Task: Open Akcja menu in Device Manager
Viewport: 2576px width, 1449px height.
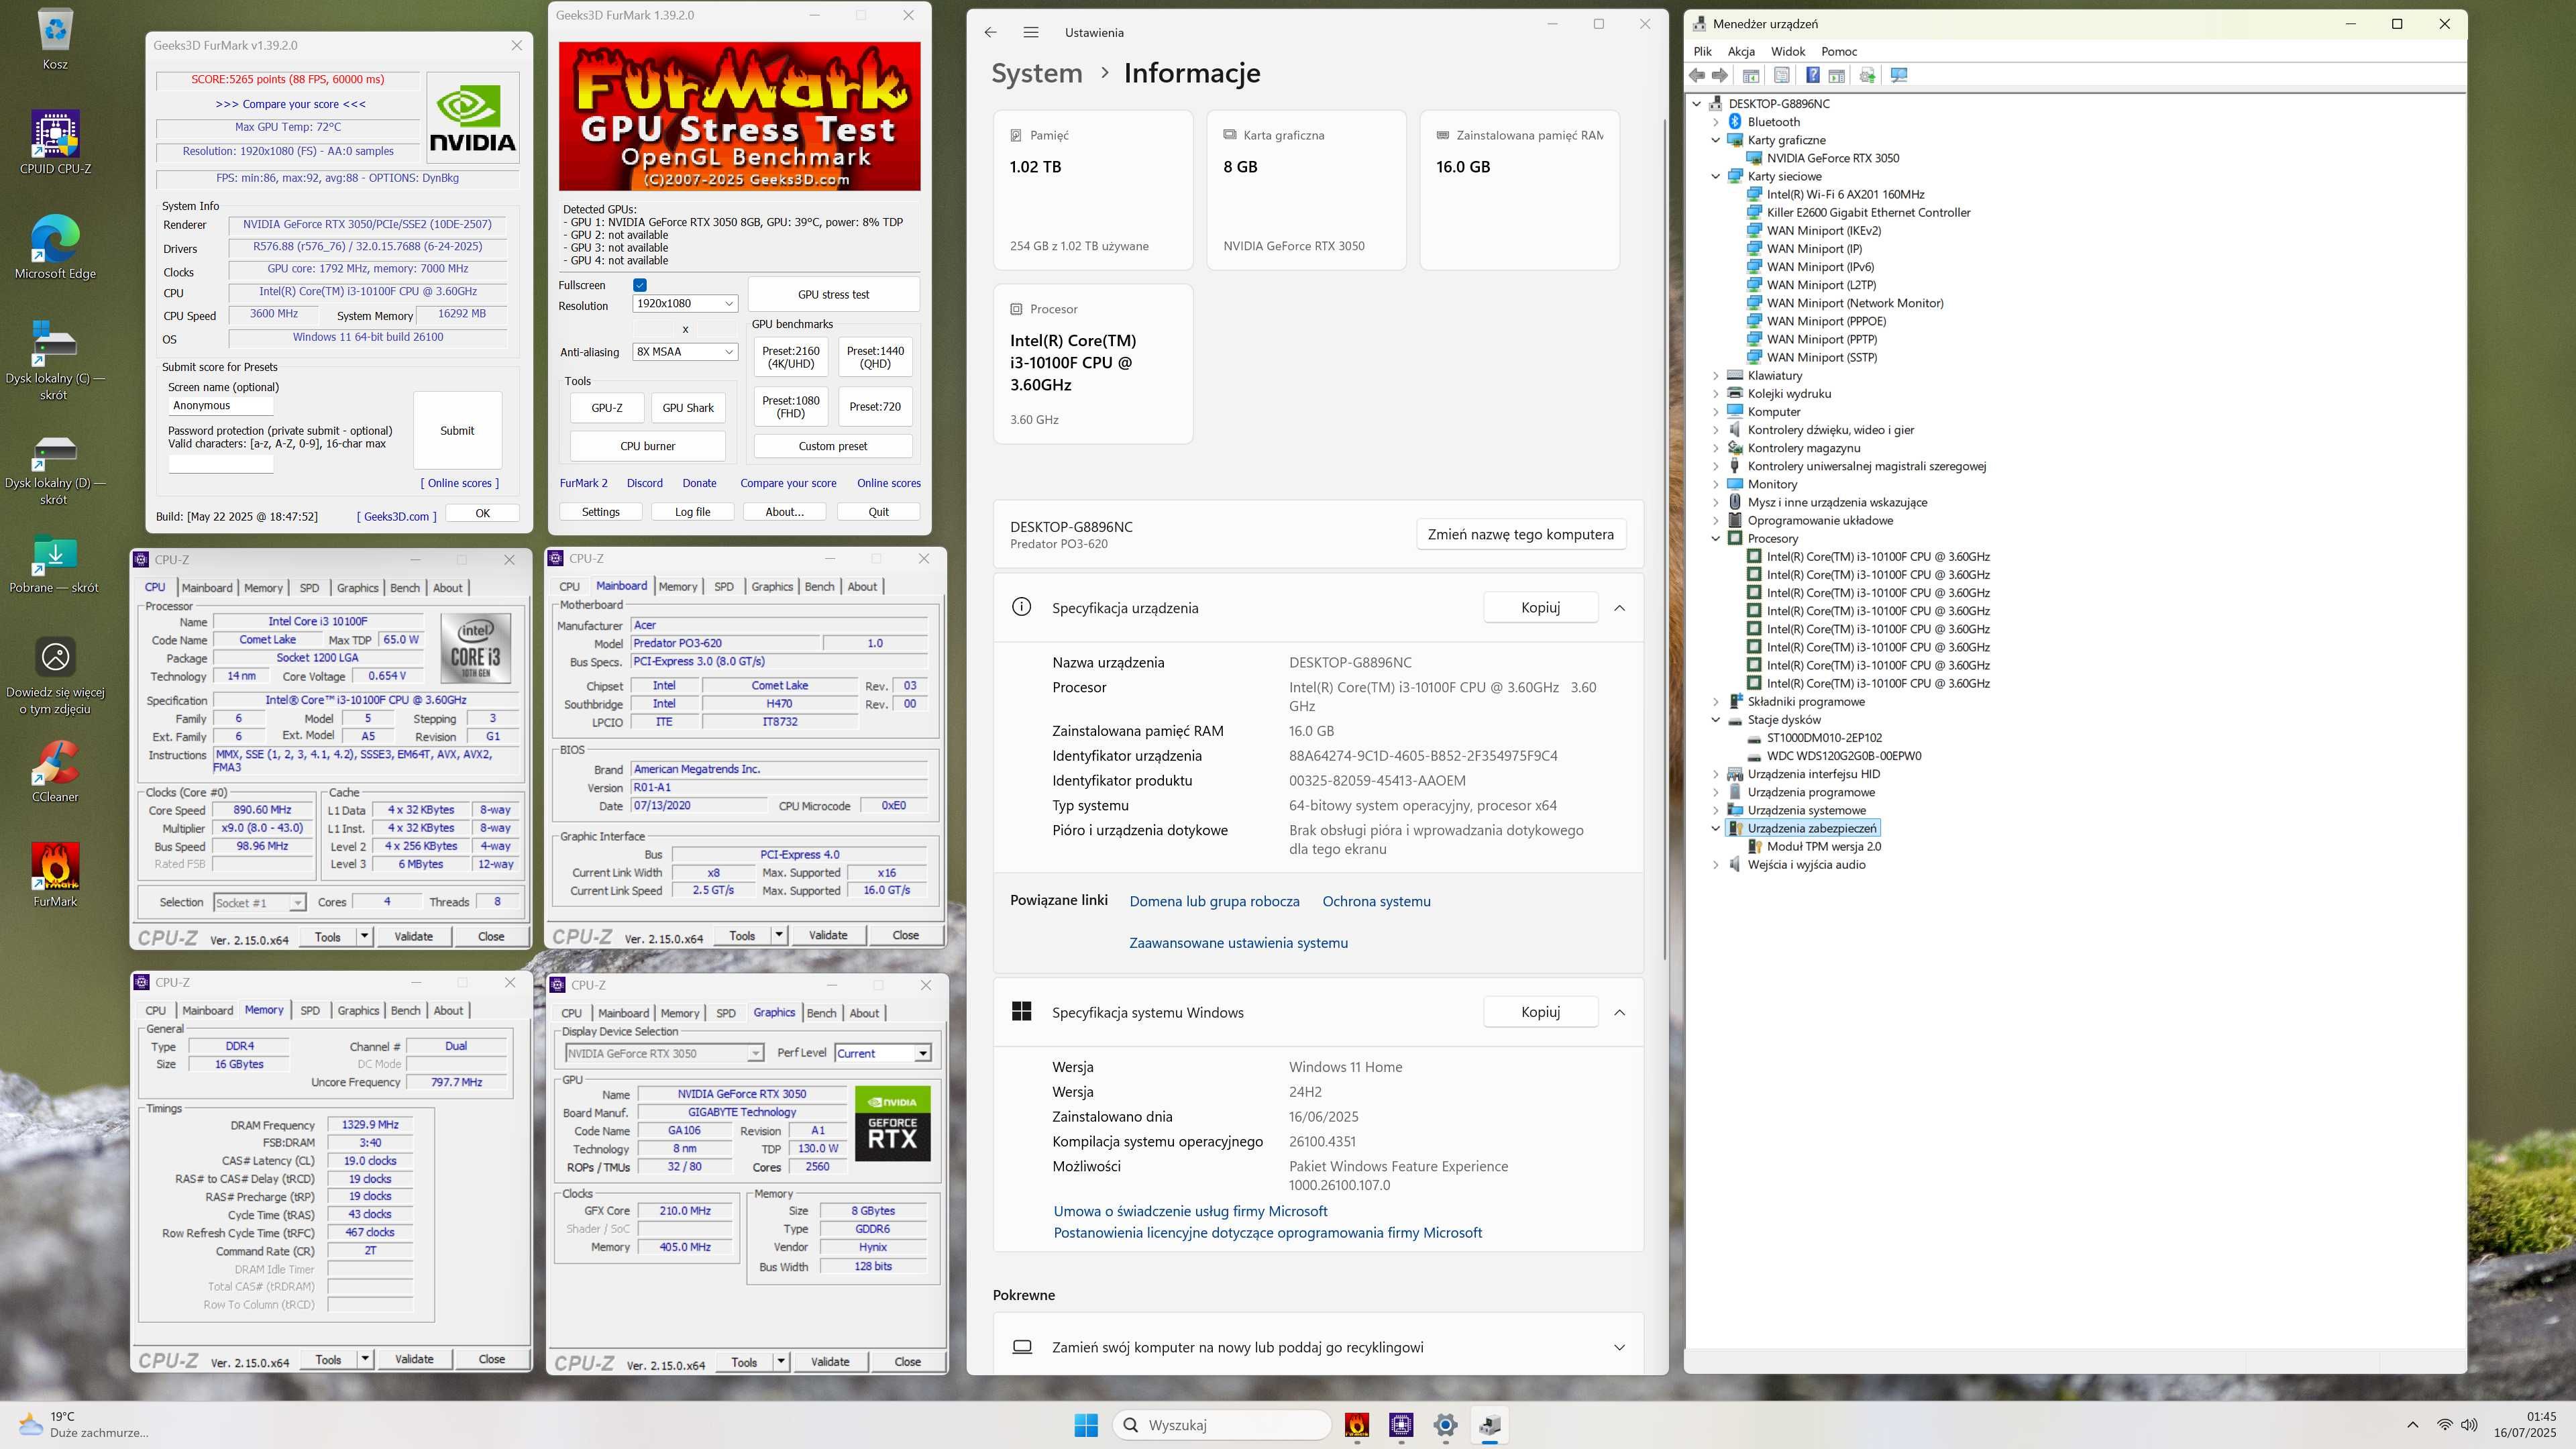Action: click(1740, 51)
